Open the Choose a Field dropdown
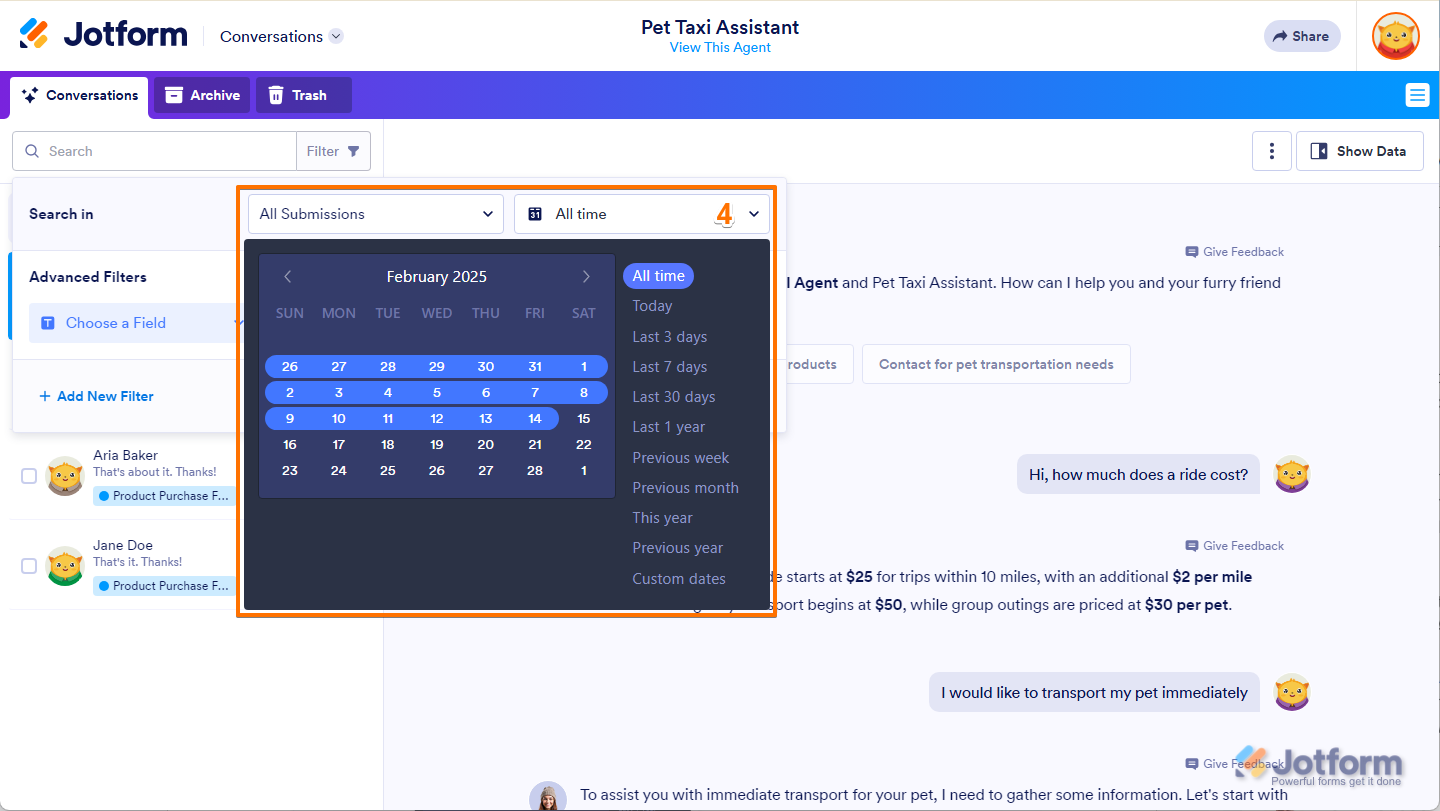 click(137, 323)
